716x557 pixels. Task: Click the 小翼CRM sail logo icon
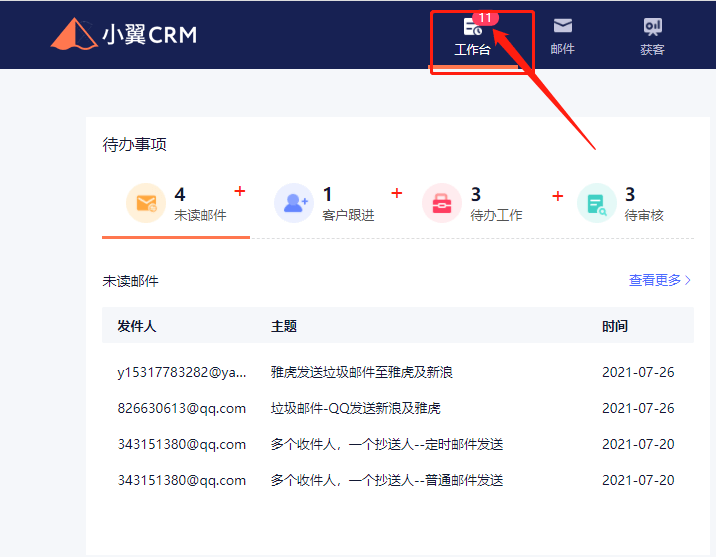tap(74, 34)
